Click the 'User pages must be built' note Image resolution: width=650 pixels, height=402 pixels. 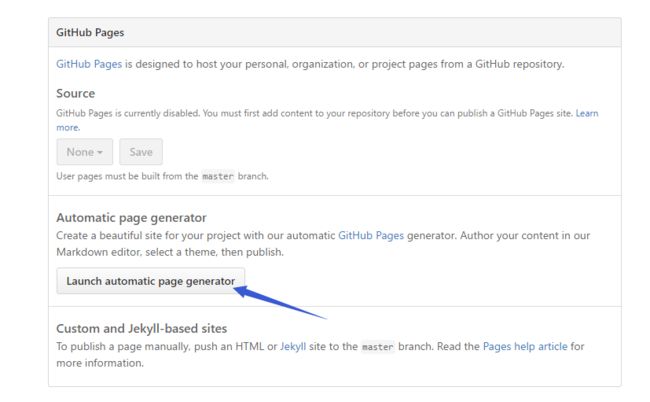point(162,176)
